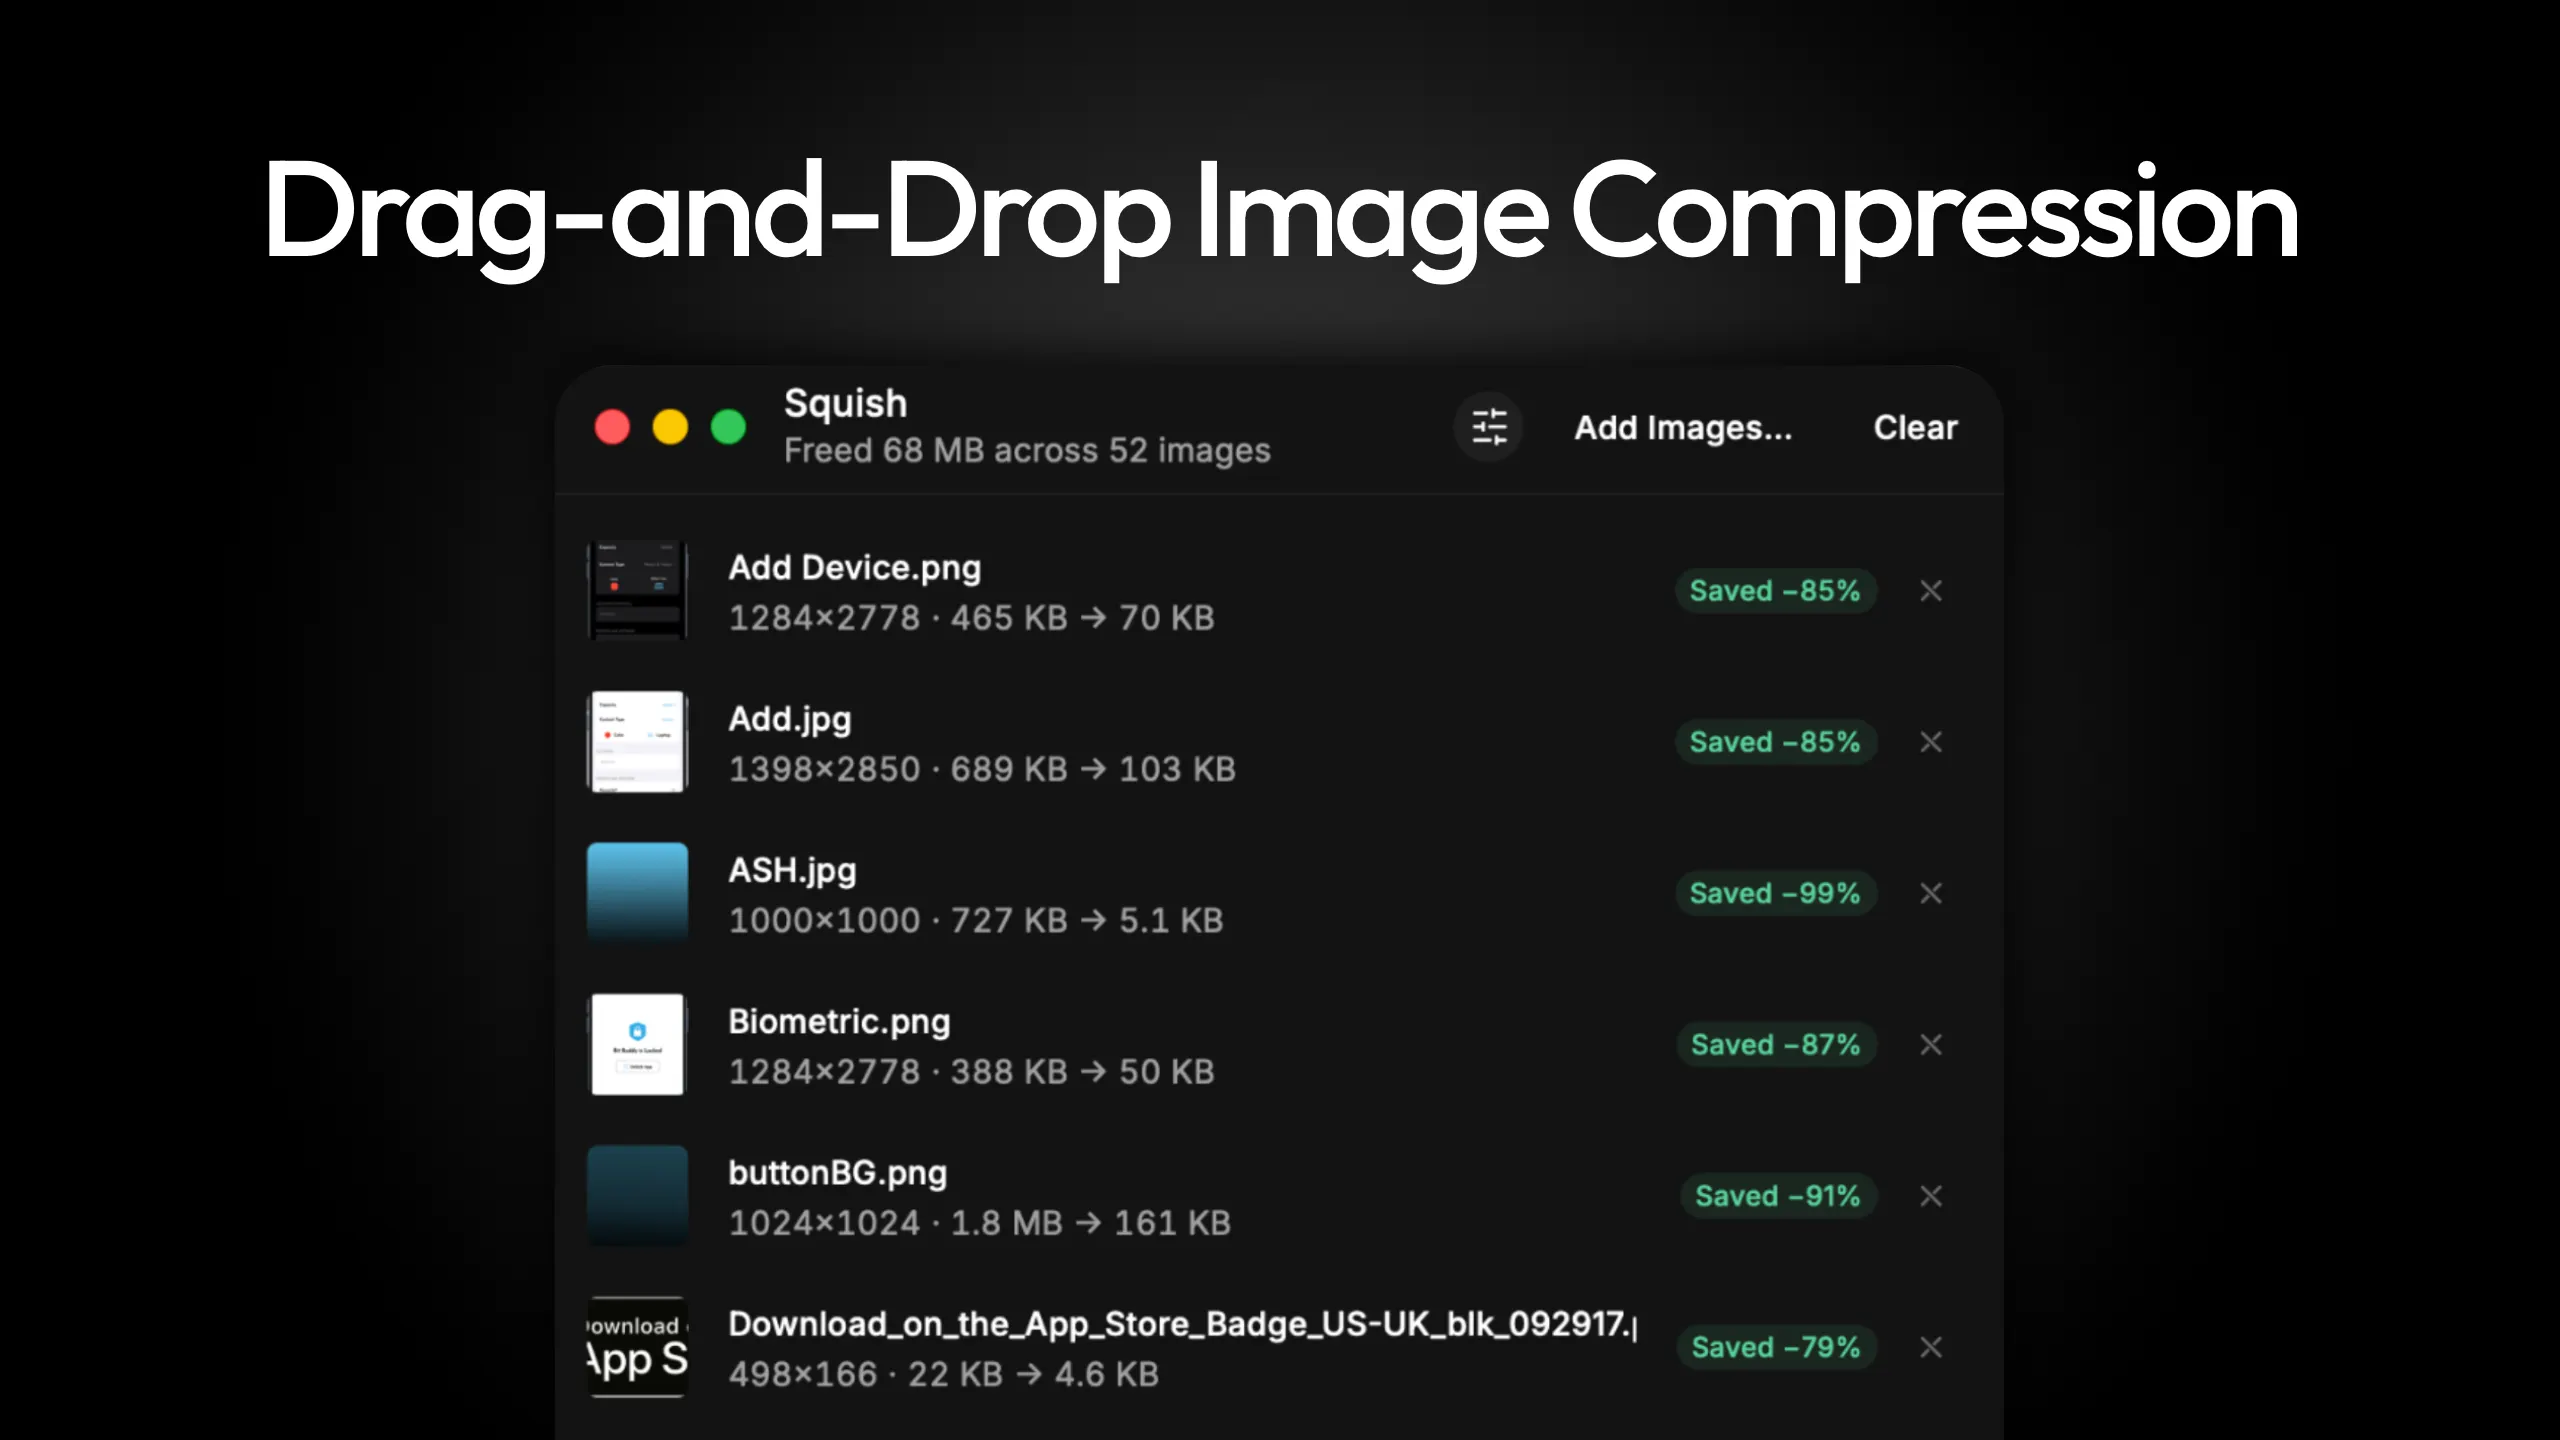Click the file name buttonBG.png
This screenshot has height=1440, width=2560.
point(837,1173)
